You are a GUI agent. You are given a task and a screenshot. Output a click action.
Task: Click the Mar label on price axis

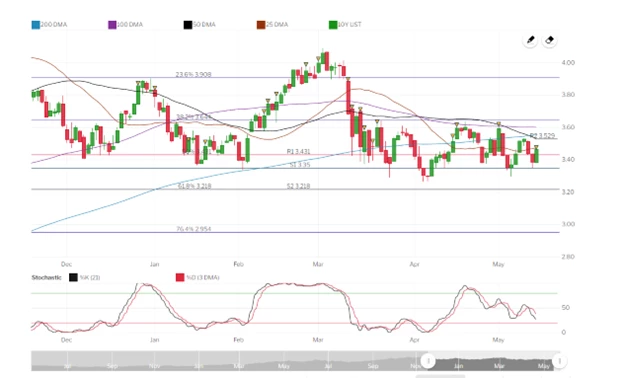318,264
